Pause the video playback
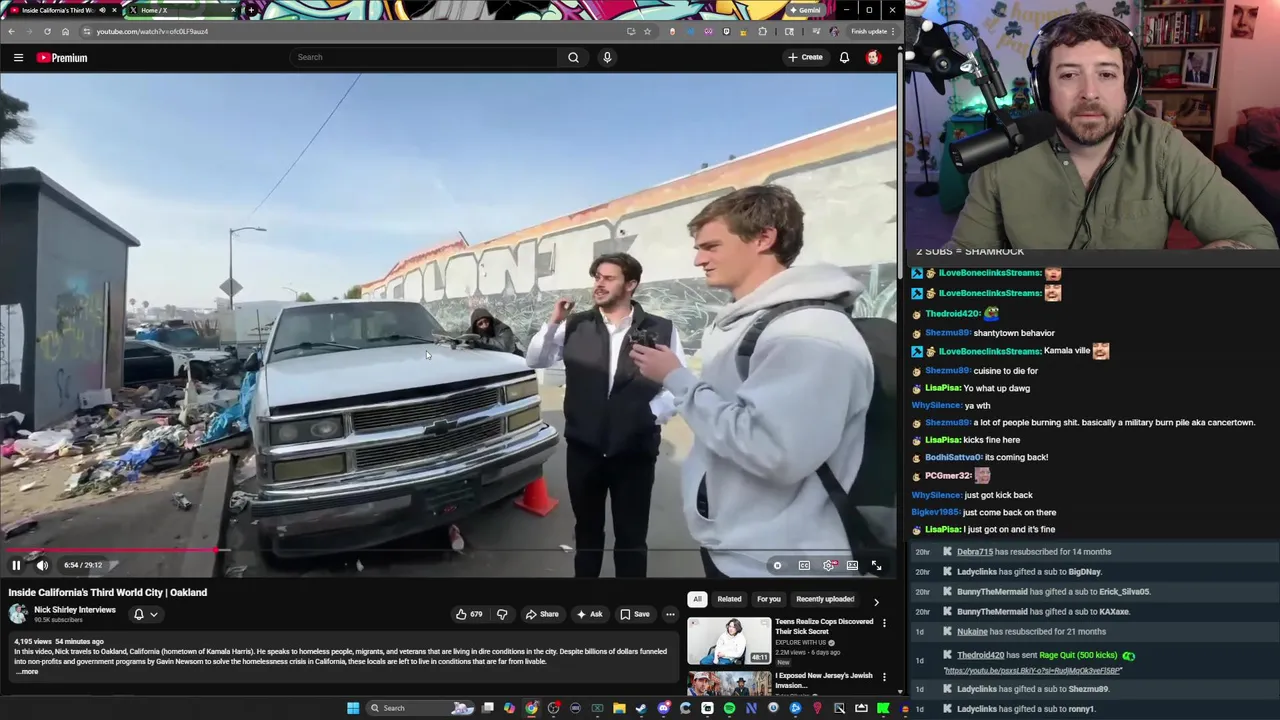The image size is (1280, 720). [x=16, y=565]
